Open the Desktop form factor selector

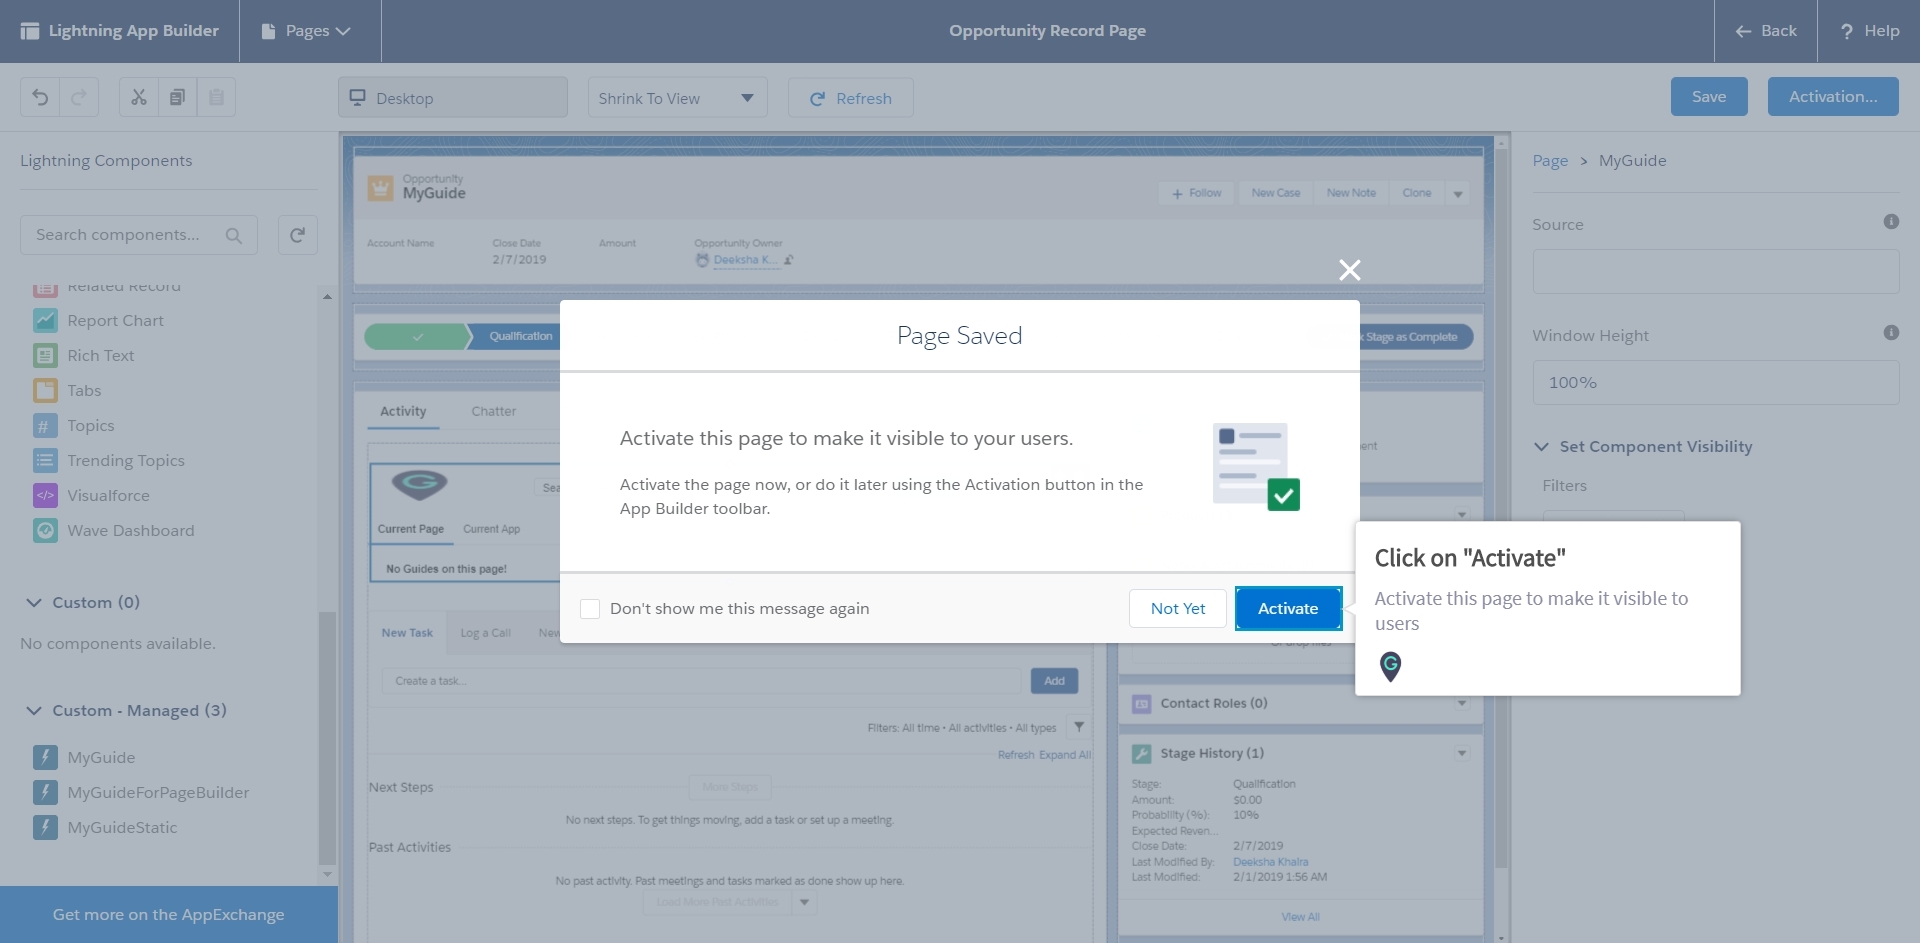point(452,97)
